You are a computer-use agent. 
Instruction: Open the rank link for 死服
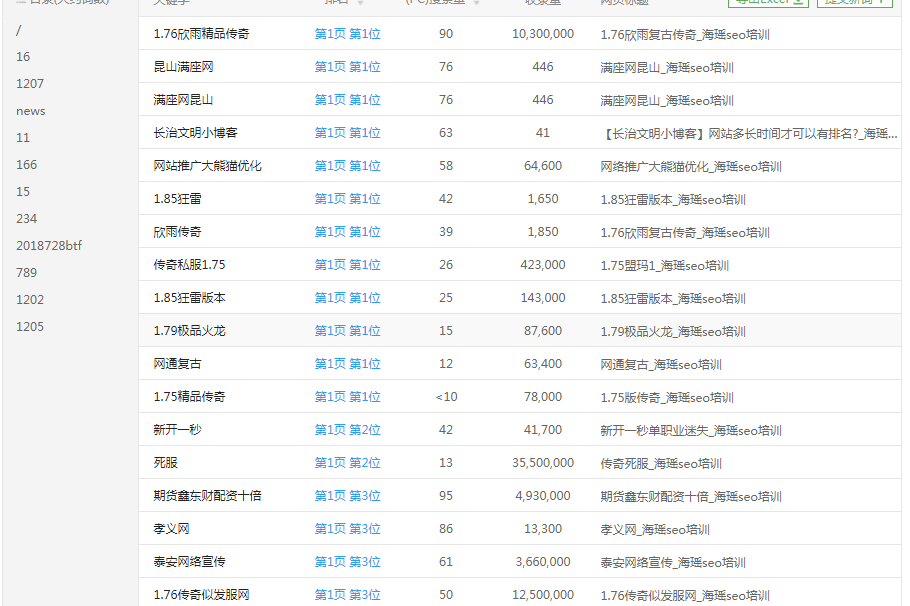(348, 463)
